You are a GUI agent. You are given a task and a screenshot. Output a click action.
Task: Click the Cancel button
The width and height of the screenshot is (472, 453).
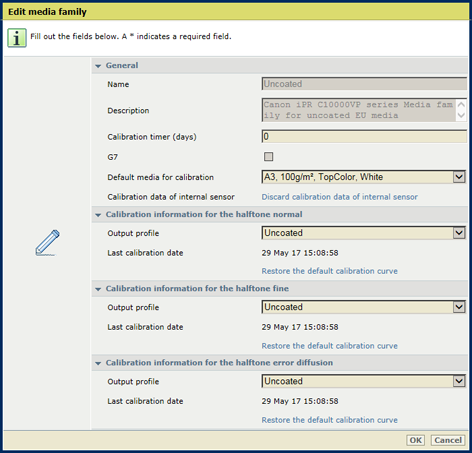coord(448,440)
